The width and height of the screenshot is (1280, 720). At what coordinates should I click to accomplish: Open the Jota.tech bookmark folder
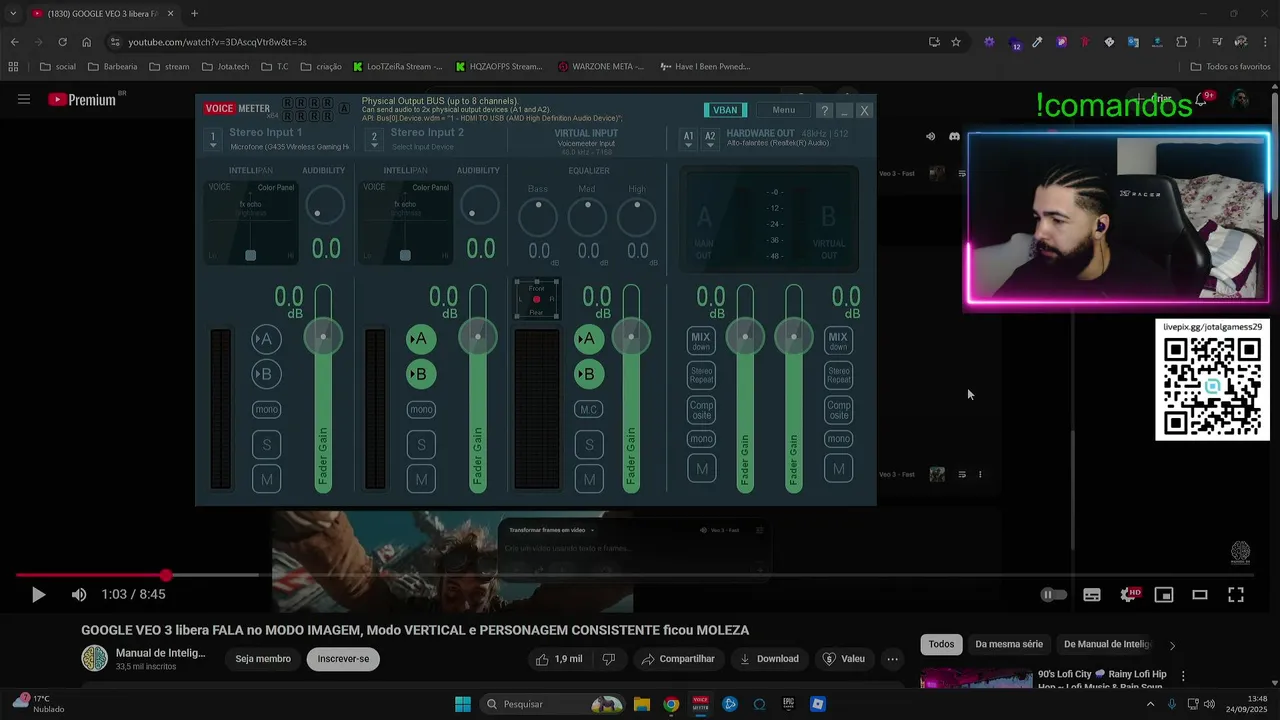[225, 67]
